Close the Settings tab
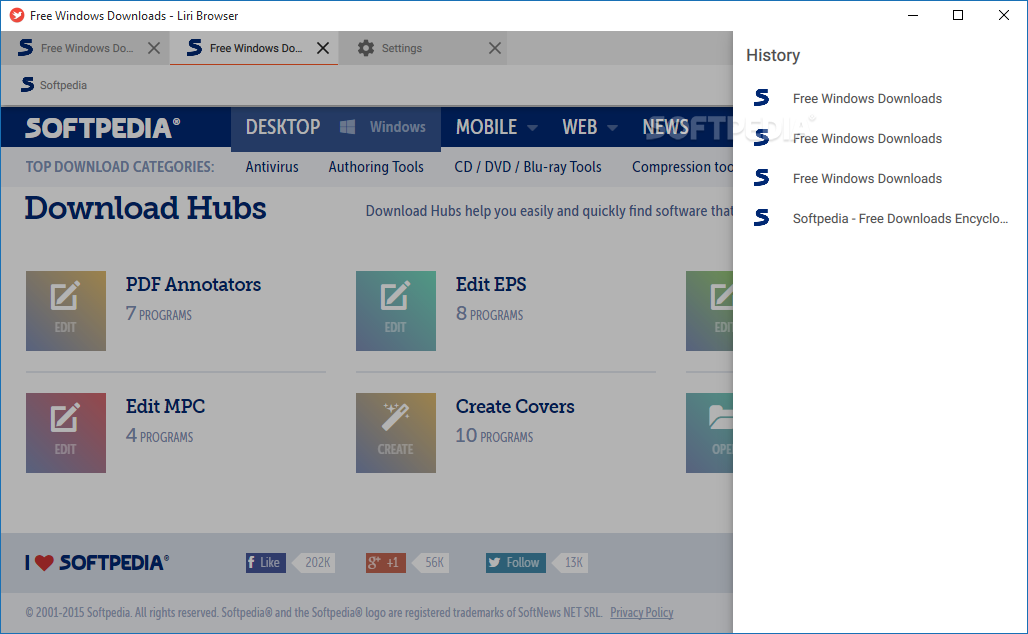The image size is (1028, 634). 495,49
